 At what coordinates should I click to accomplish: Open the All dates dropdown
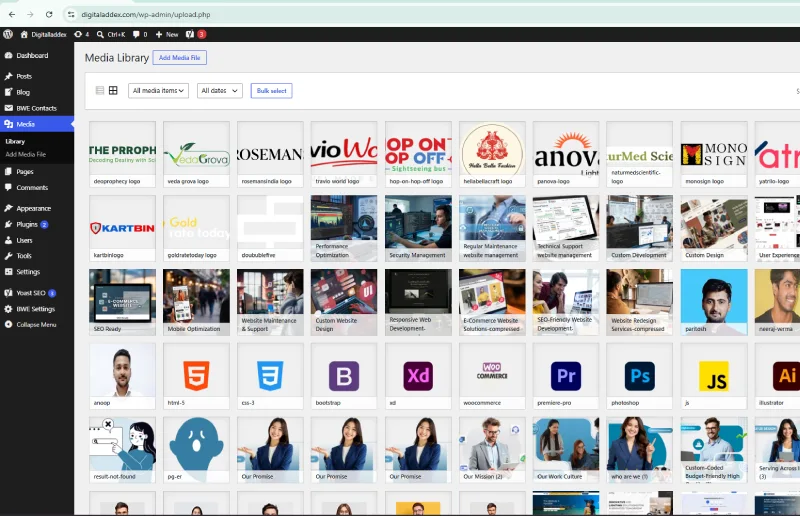[x=219, y=90]
